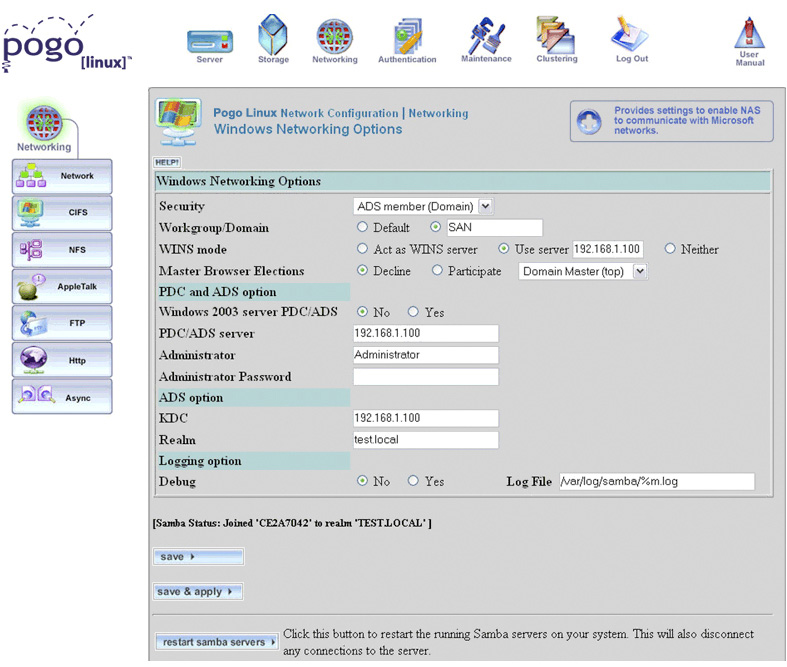Click the save & apply button

point(198,592)
